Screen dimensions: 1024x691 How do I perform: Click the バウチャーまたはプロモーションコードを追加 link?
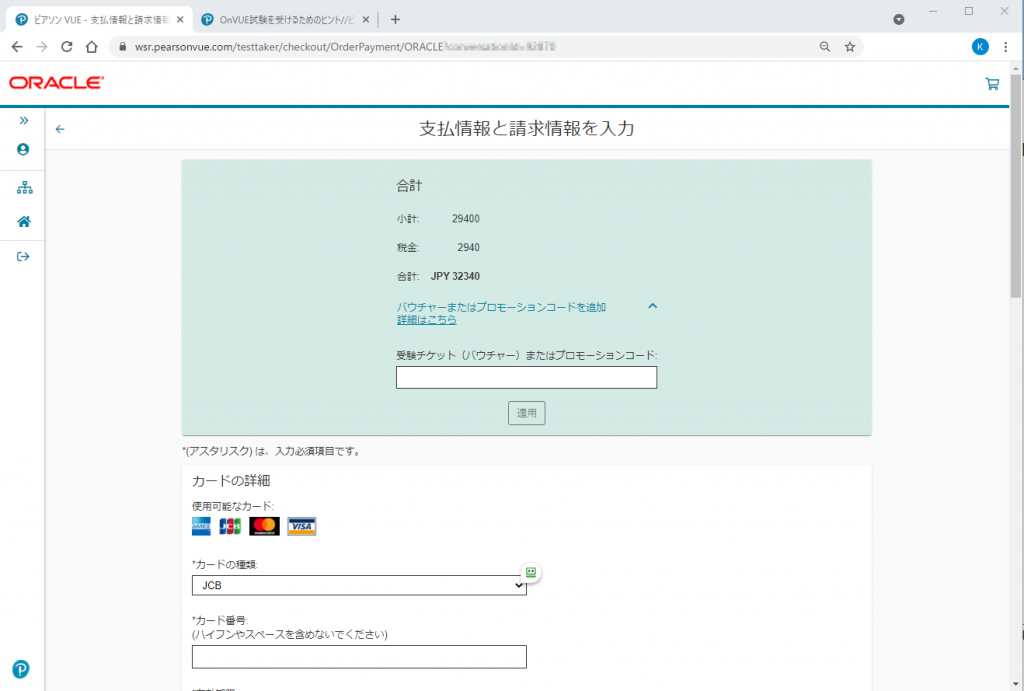[501, 307]
